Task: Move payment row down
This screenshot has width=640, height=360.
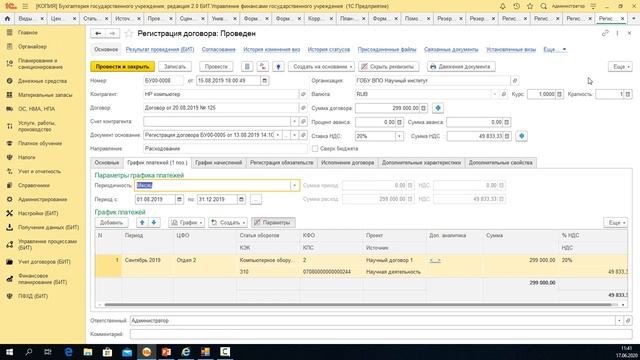Action: click(154, 222)
